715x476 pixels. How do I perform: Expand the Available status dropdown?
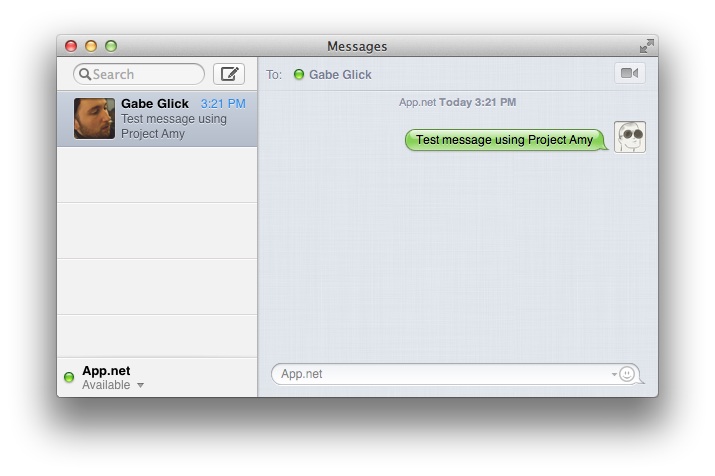(140, 385)
